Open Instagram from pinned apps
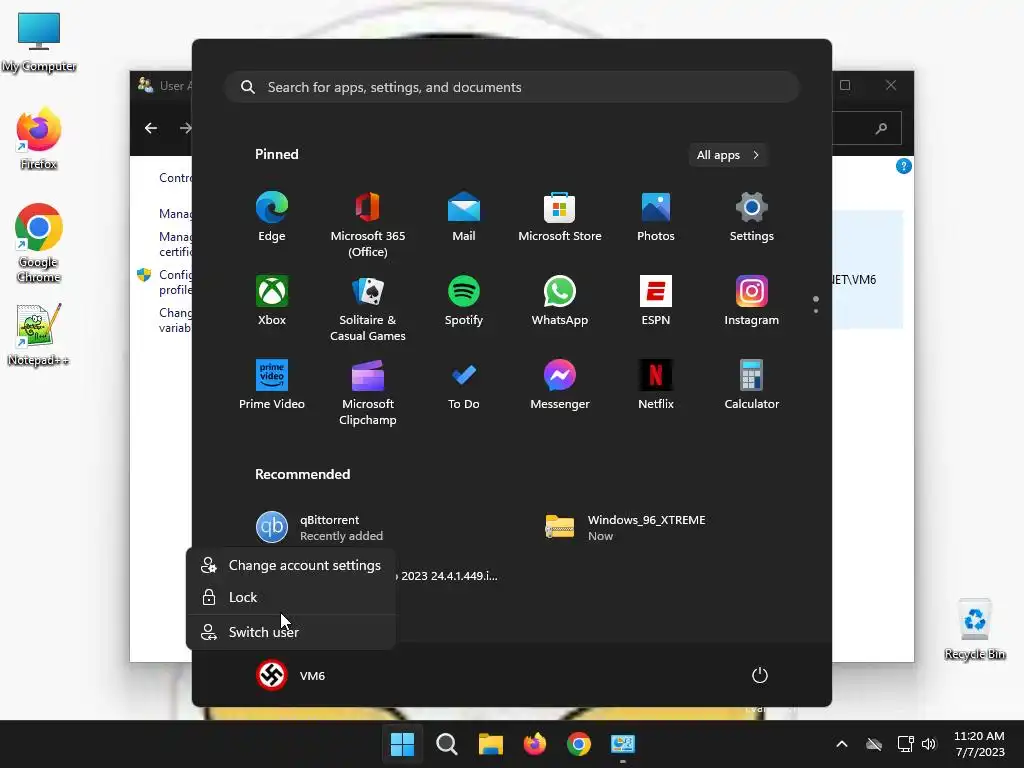This screenshot has height=768, width=1024. [x=752, y=301]
